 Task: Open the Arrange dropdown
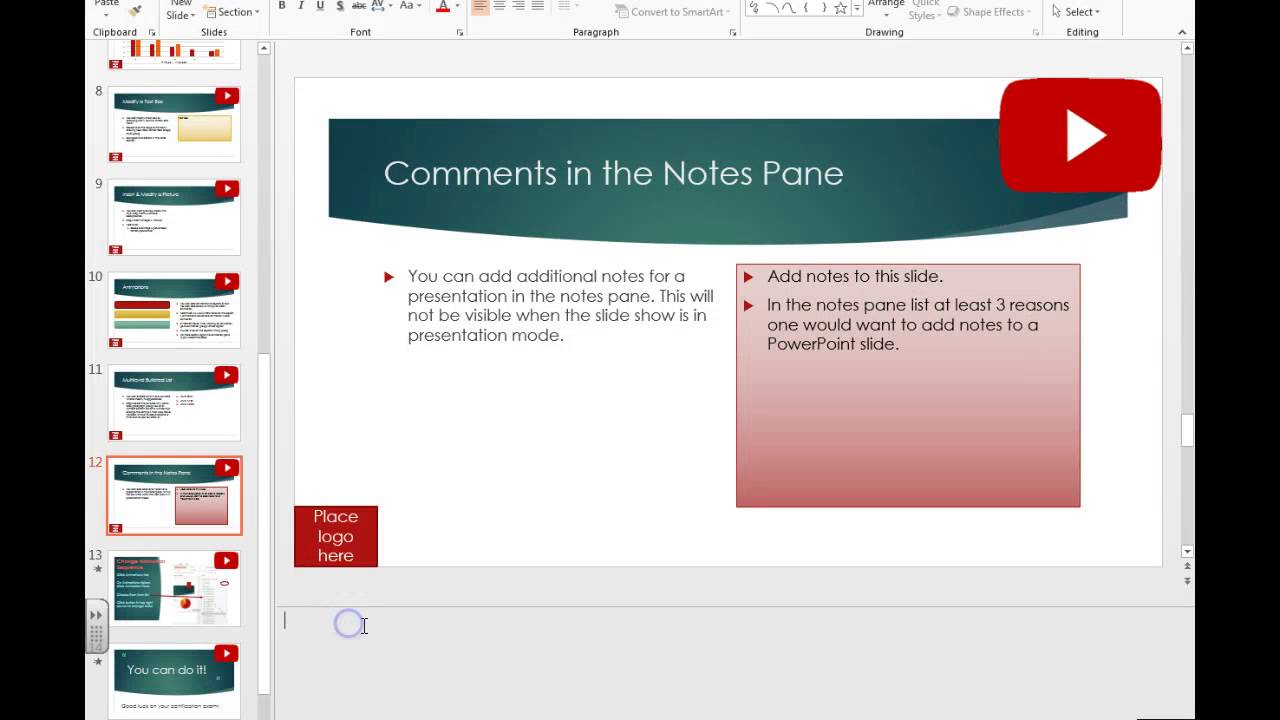coord(886,8)
